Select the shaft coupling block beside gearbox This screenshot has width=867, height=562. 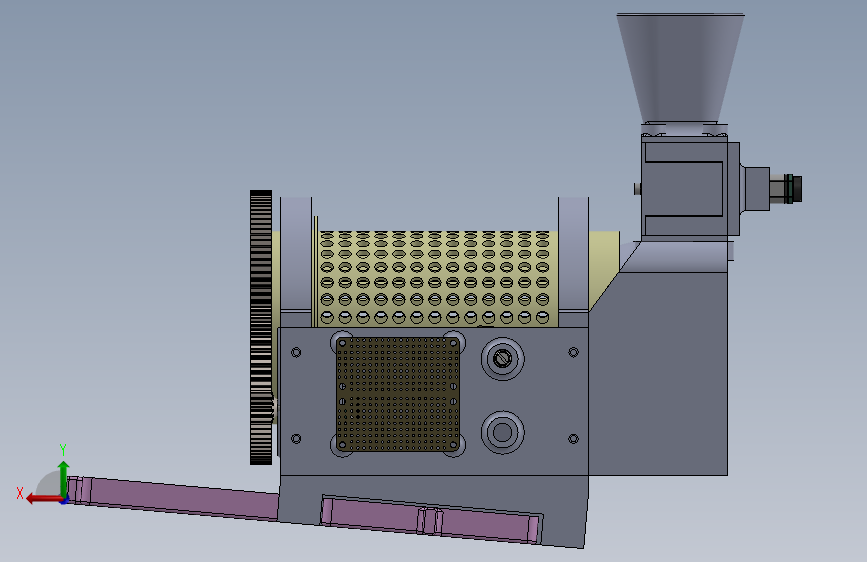click(757, 189)
